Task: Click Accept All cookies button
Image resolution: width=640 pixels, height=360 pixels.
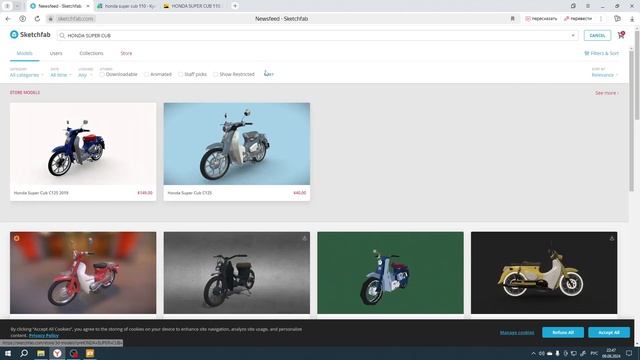Action: click(609, 332)
